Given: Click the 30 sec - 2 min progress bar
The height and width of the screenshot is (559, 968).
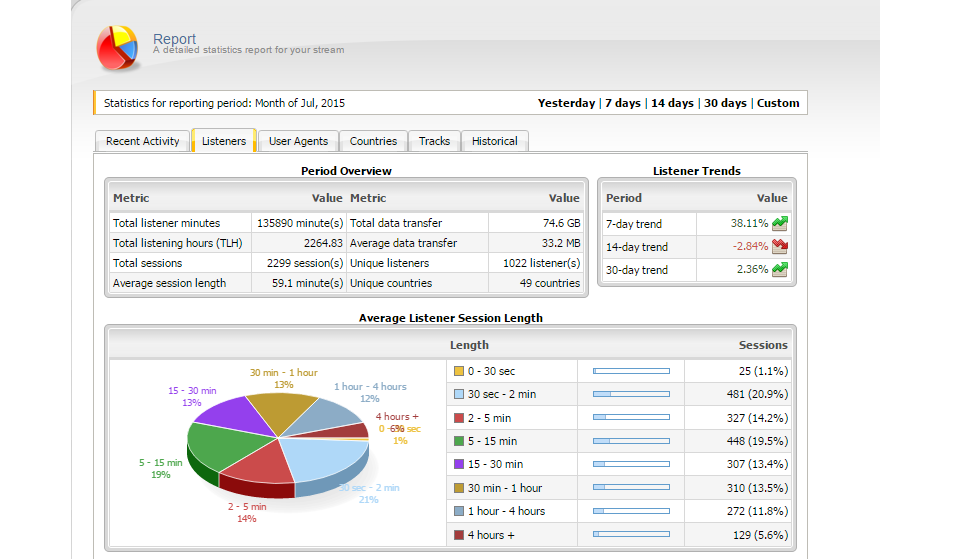Looking at the screenshot, I should point(631,394).
